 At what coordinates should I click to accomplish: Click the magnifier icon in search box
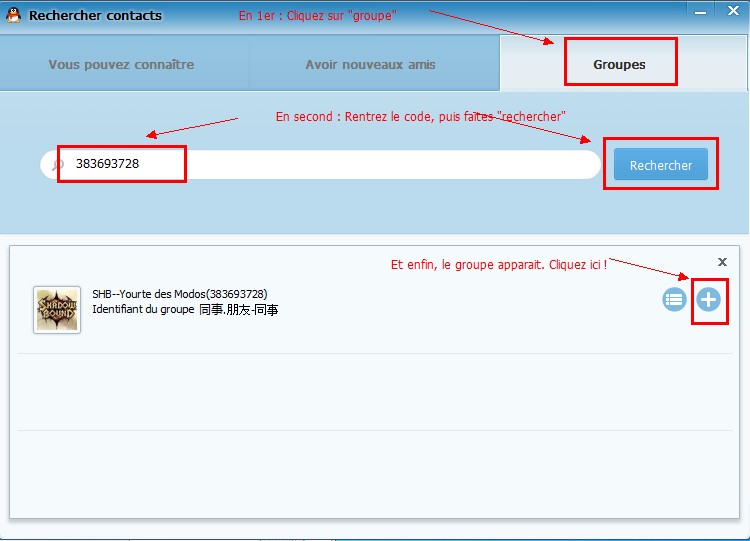tap(58, 165)
